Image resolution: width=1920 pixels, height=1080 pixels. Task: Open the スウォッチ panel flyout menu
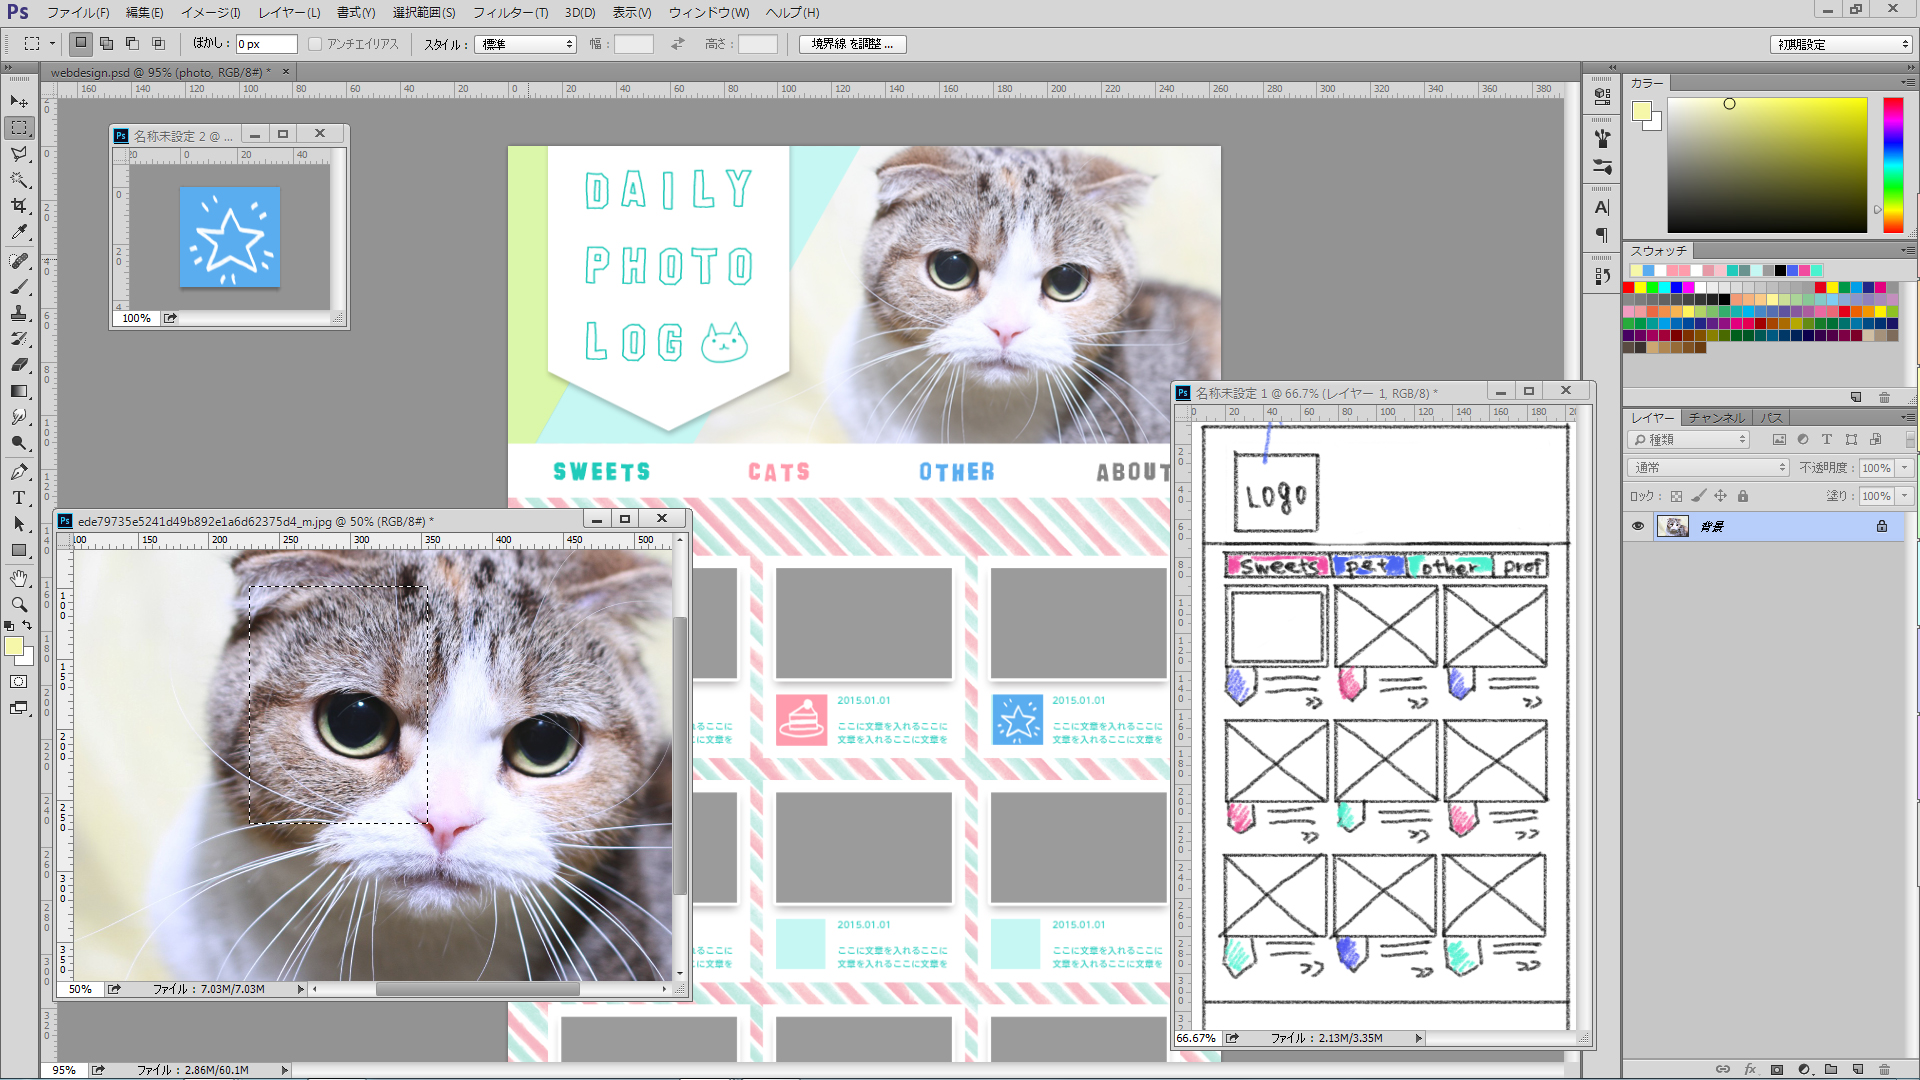point(1908,250)
